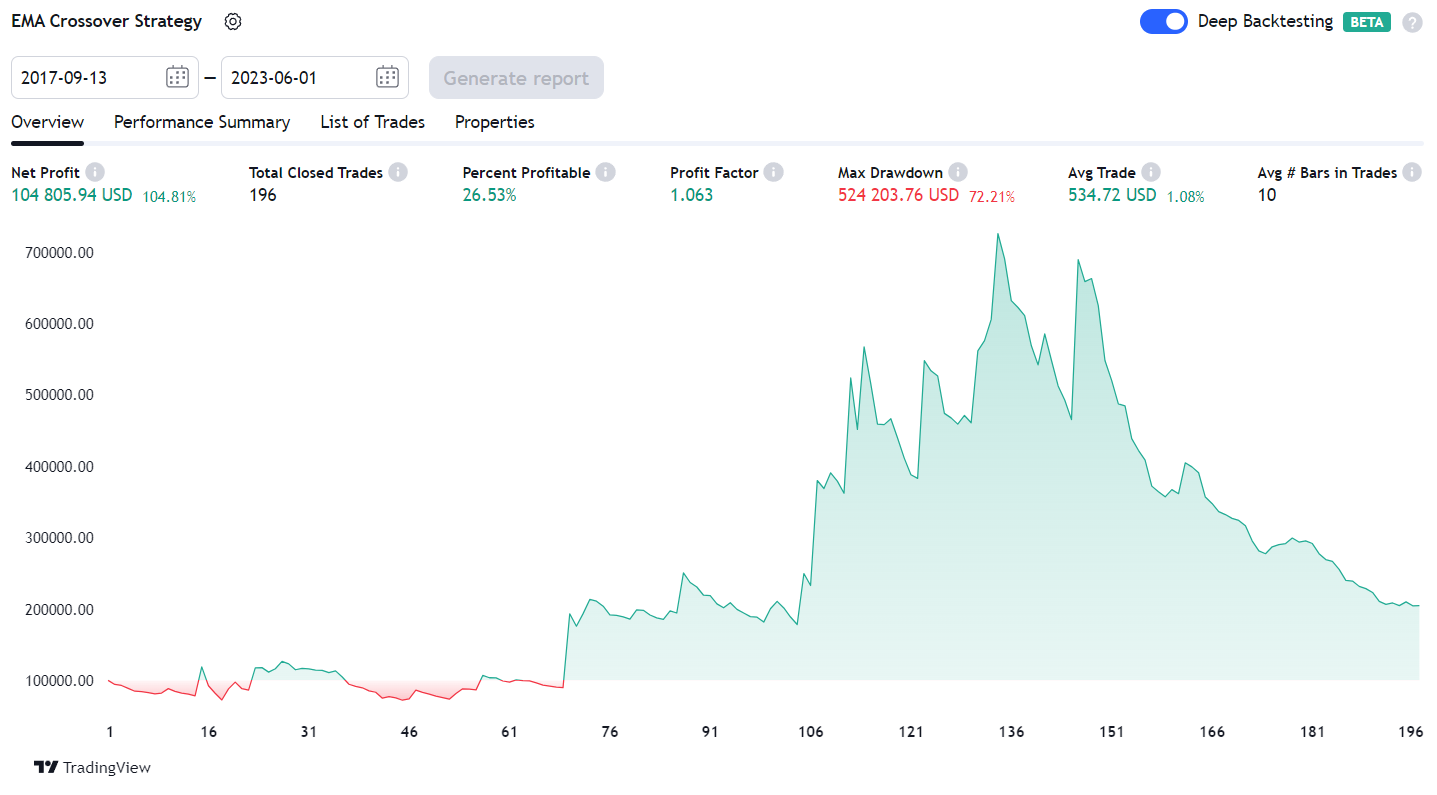Click the end date field 2023-06-01
Screen dimensions: 1437x795
coord(295,77)
